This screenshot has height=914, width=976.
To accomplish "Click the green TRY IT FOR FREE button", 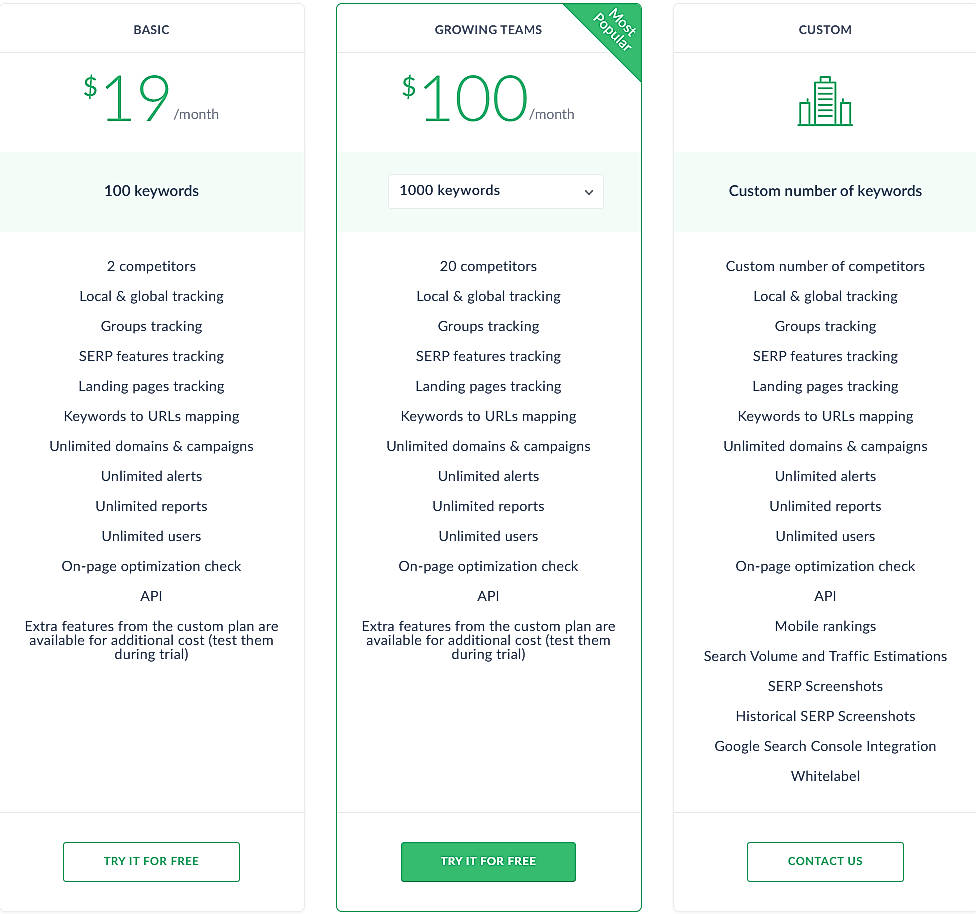I will tap(488, 861).
